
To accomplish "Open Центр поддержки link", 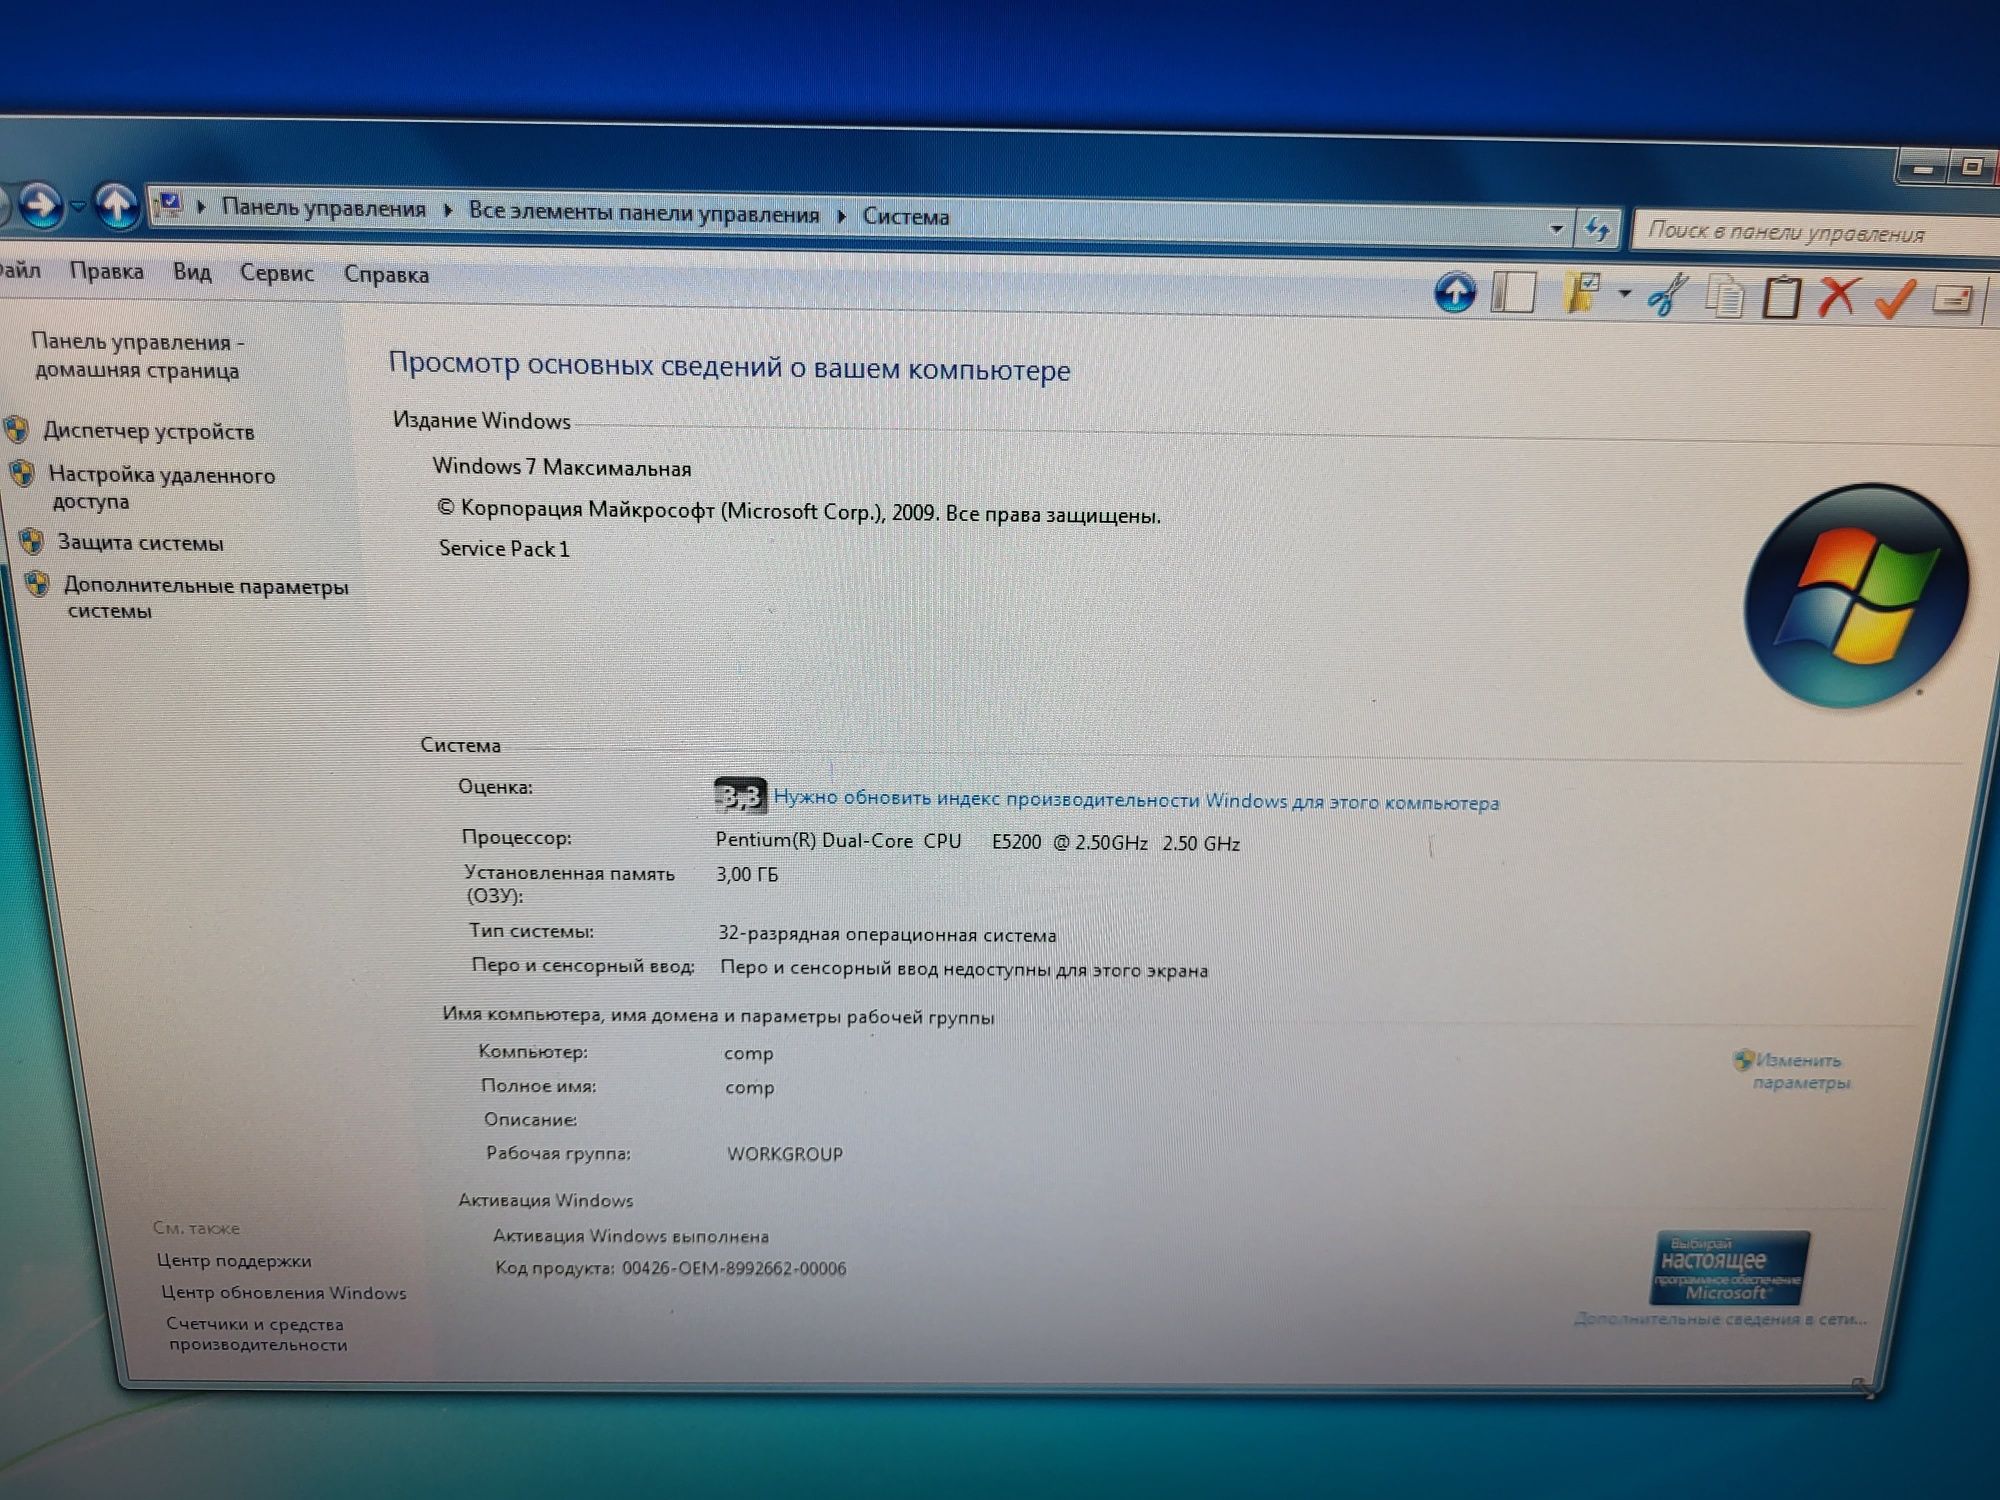I will coord(234,1261).
